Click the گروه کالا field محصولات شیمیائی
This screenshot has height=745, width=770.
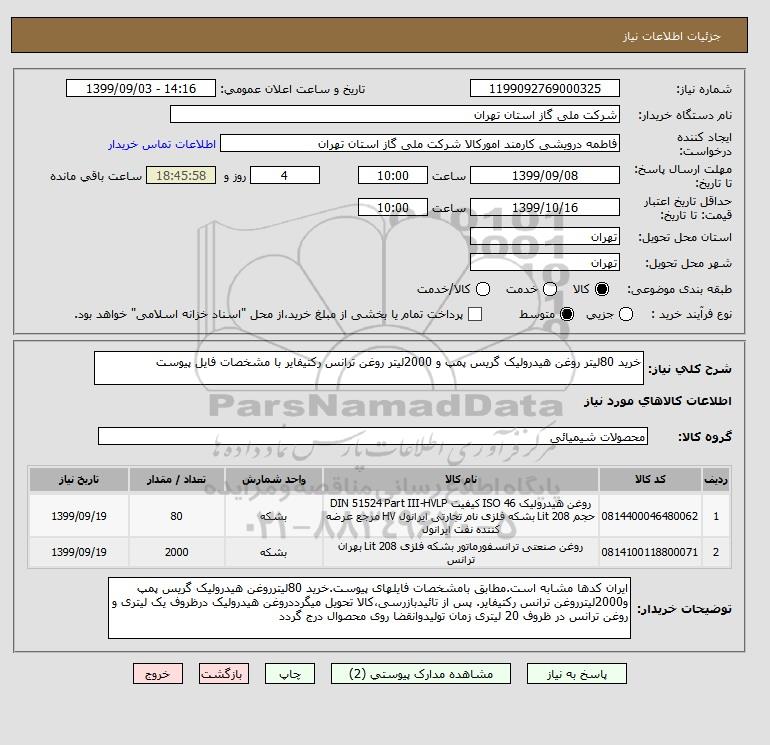373,436
